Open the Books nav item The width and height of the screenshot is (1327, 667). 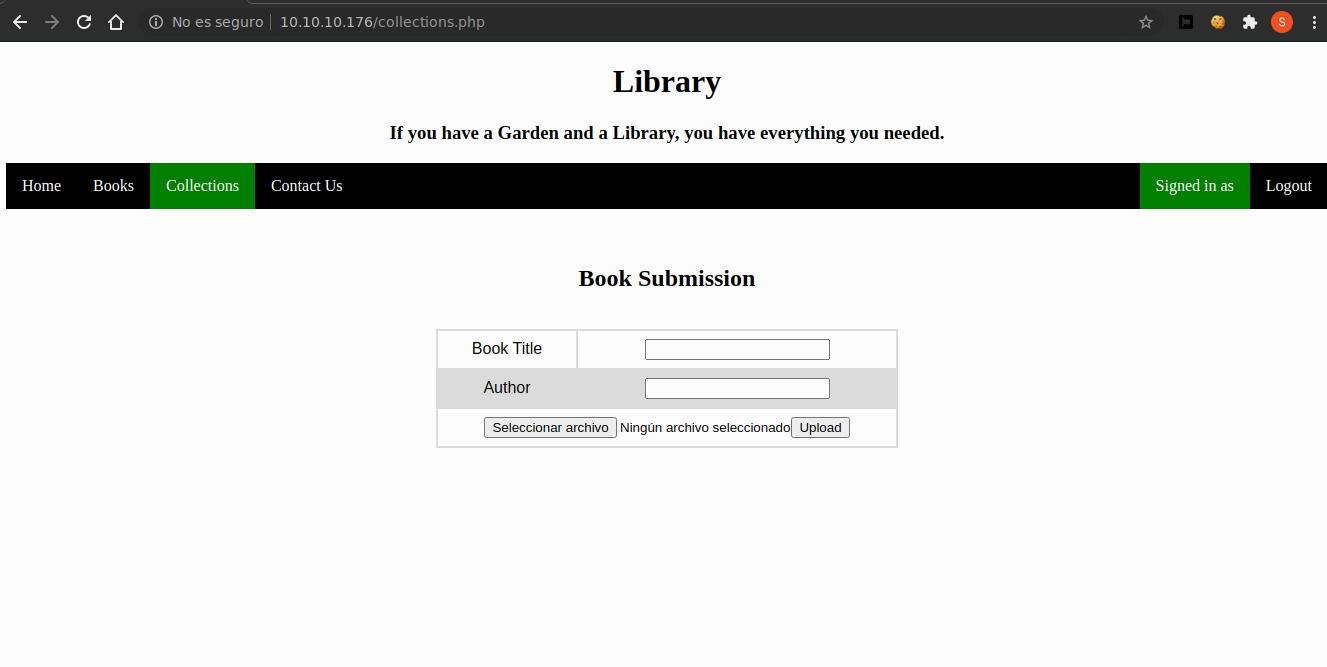pos(113,186)
